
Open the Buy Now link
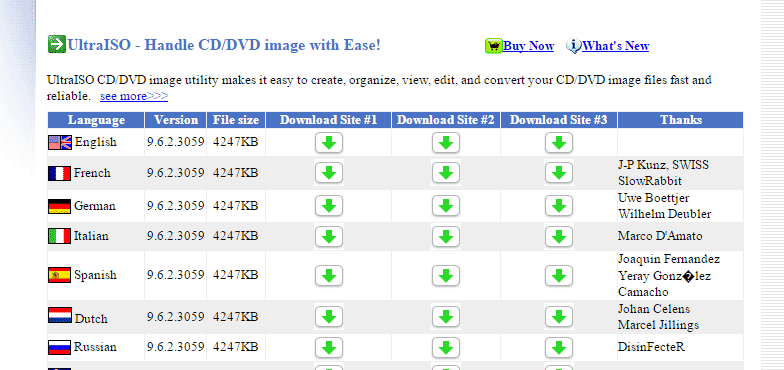pyautogui.click(x=528, y=46)
